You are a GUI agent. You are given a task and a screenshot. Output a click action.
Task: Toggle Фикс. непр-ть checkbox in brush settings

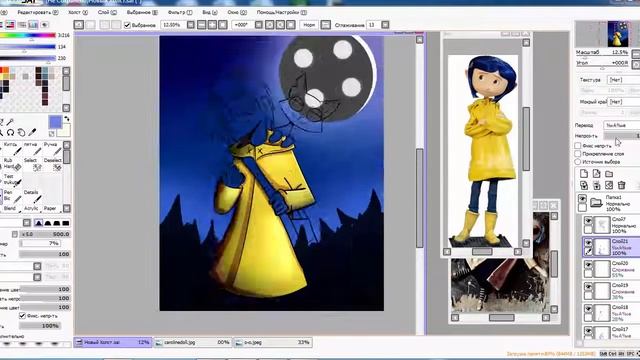point(22,316)
